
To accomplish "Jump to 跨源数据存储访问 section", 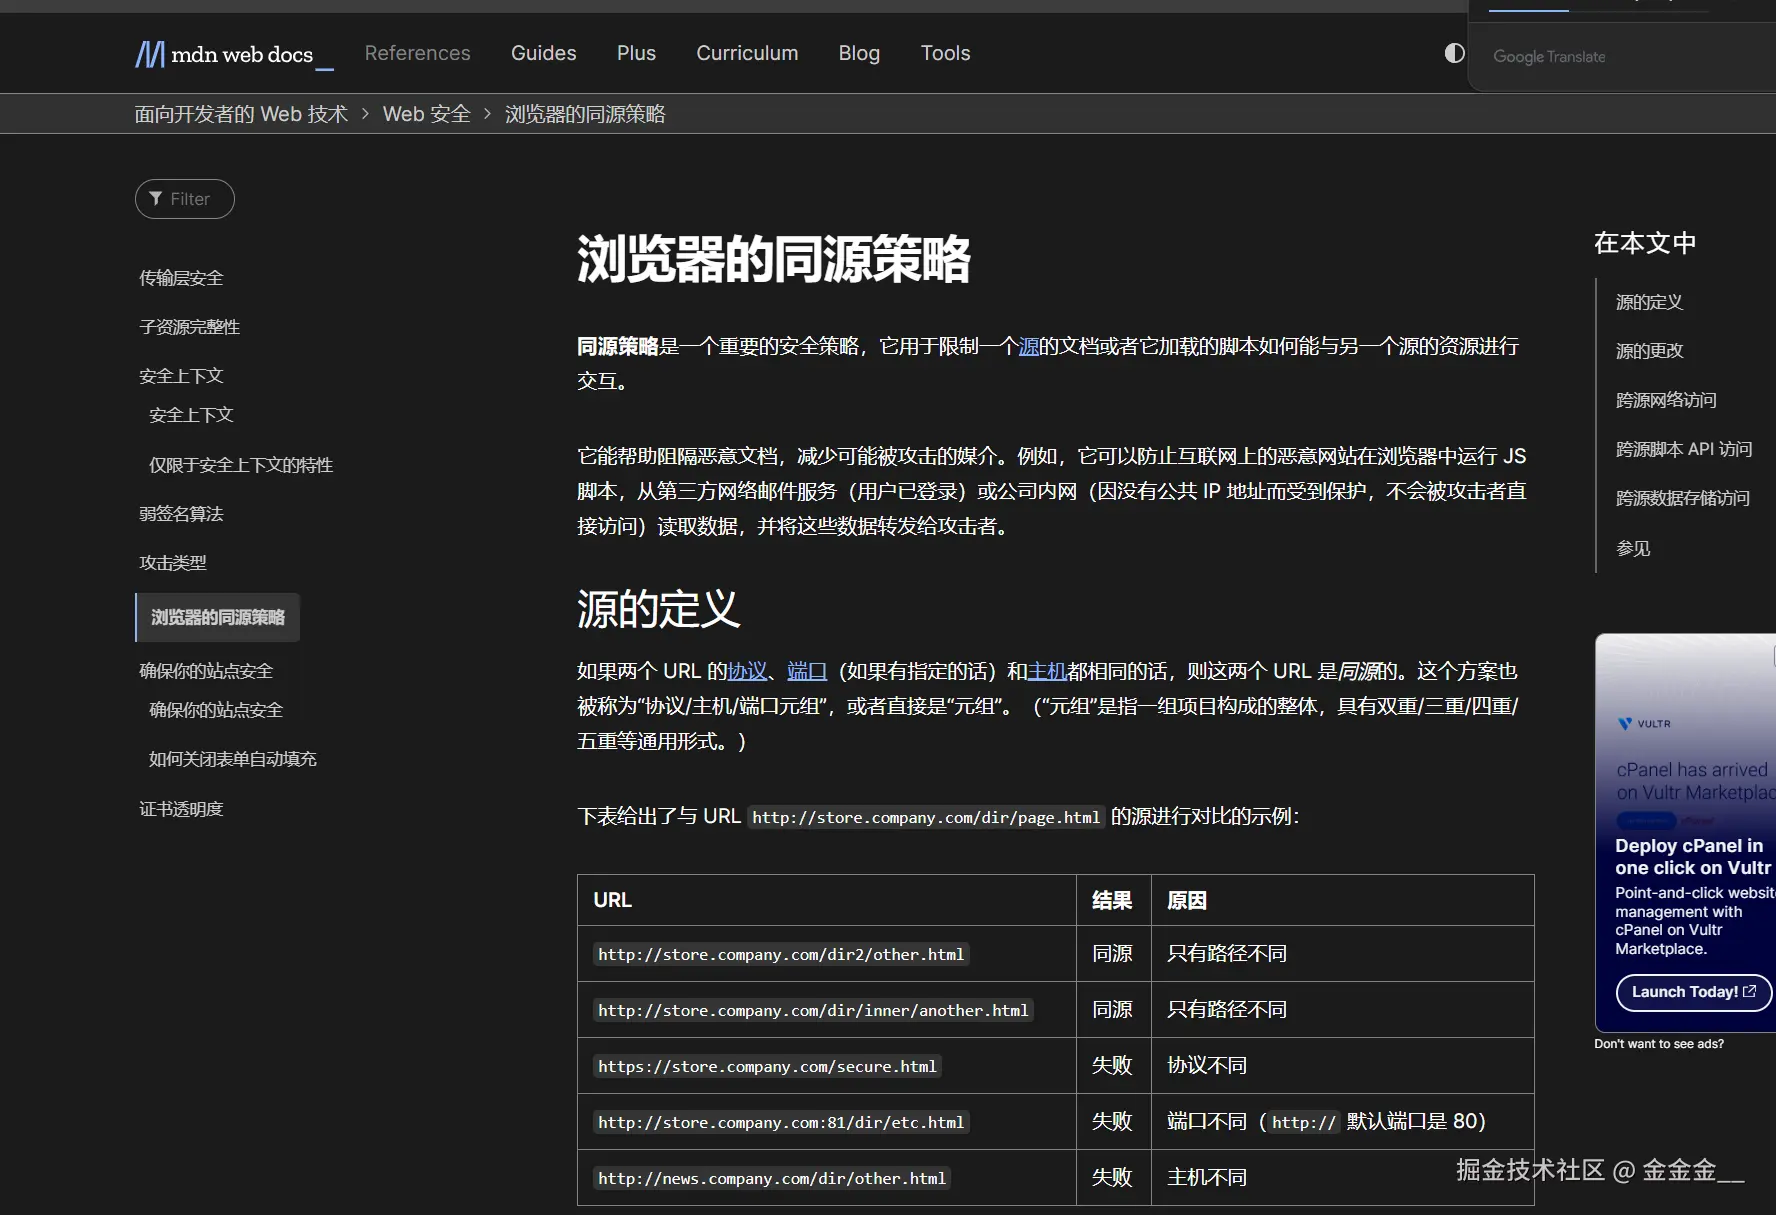I will tap(1683, 498).
